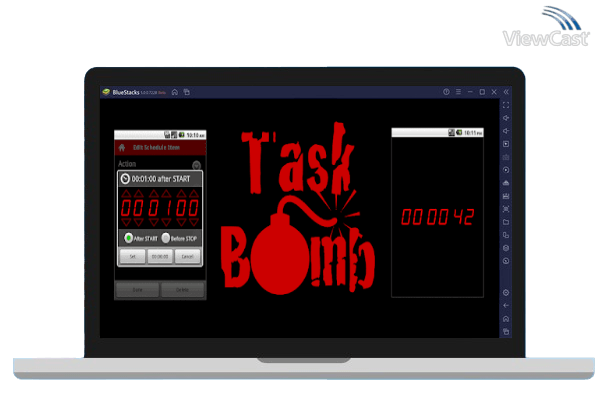
Task: Open the media folder sidebar icon
Action: tap(506, 222)
